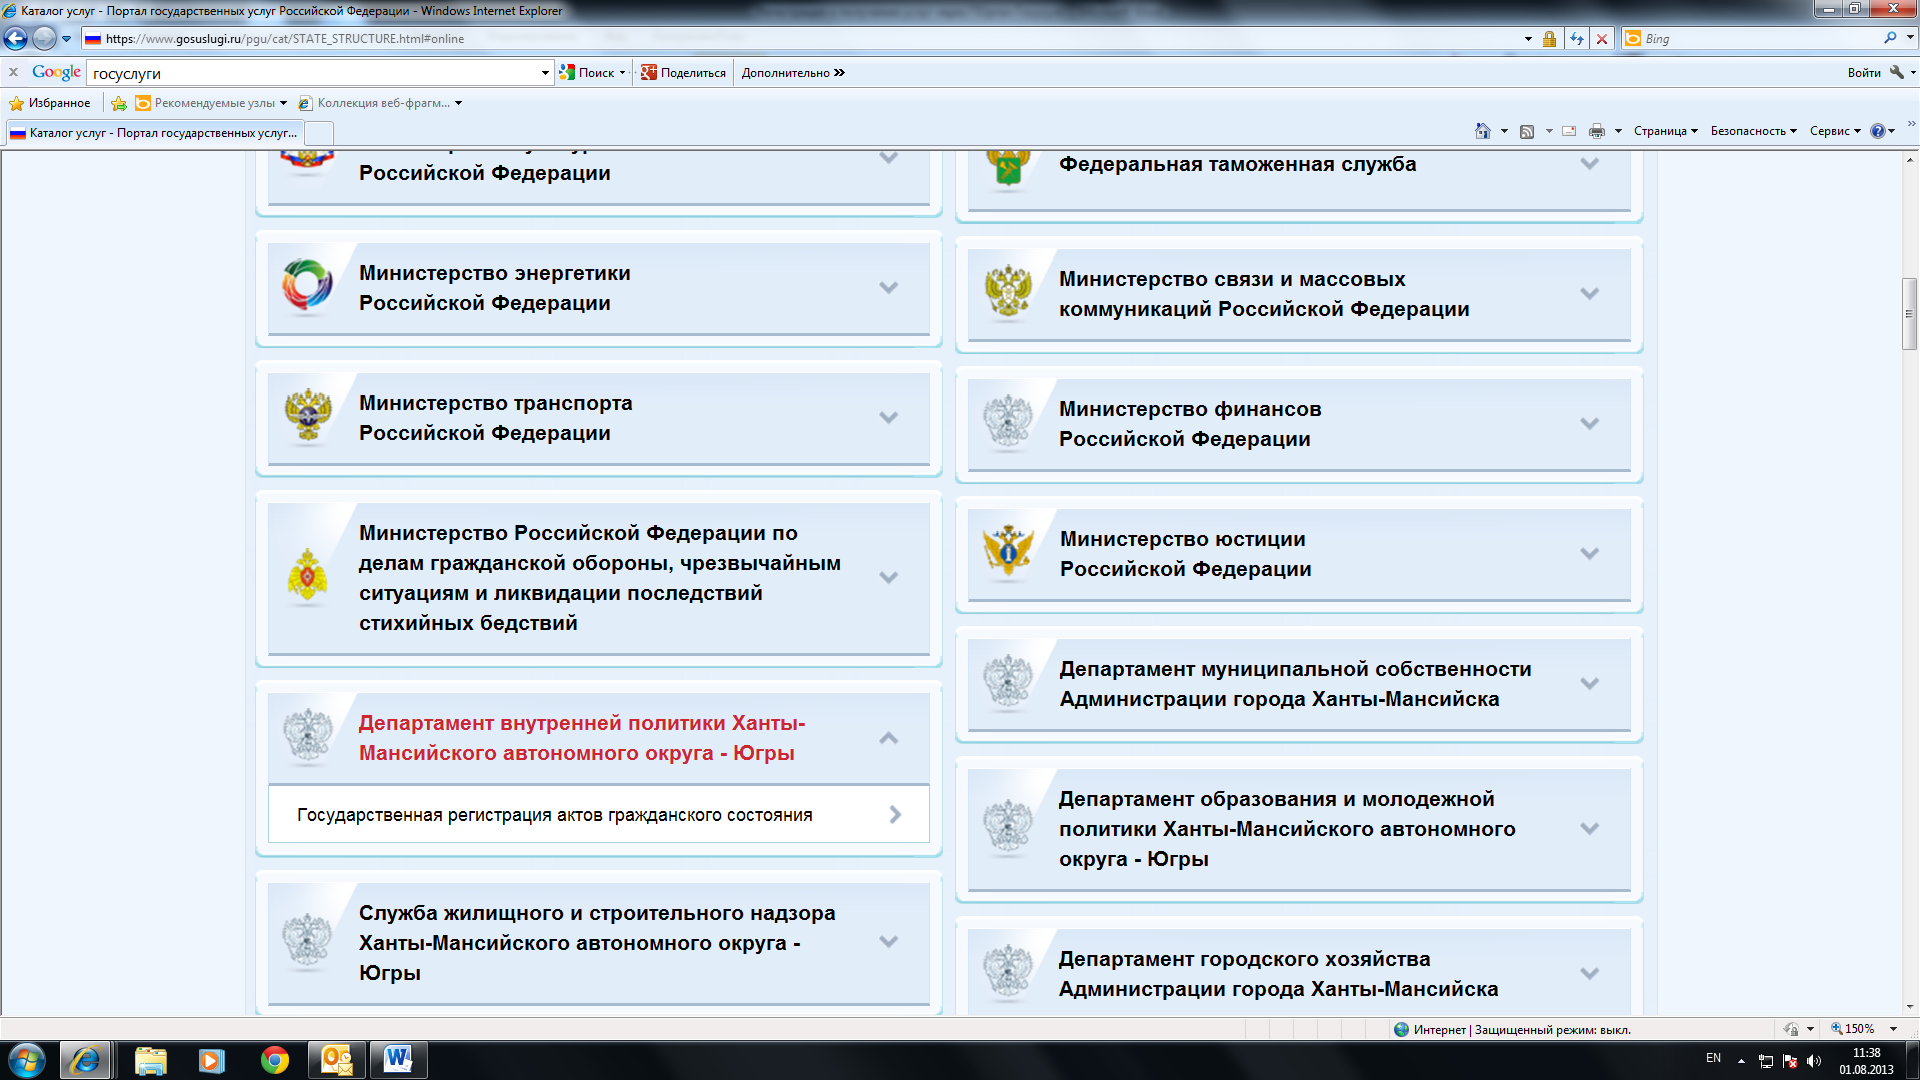Expand Министерство энергетики section
The width and height of the screenshot is (1920, 1080).
pos(888,288)
